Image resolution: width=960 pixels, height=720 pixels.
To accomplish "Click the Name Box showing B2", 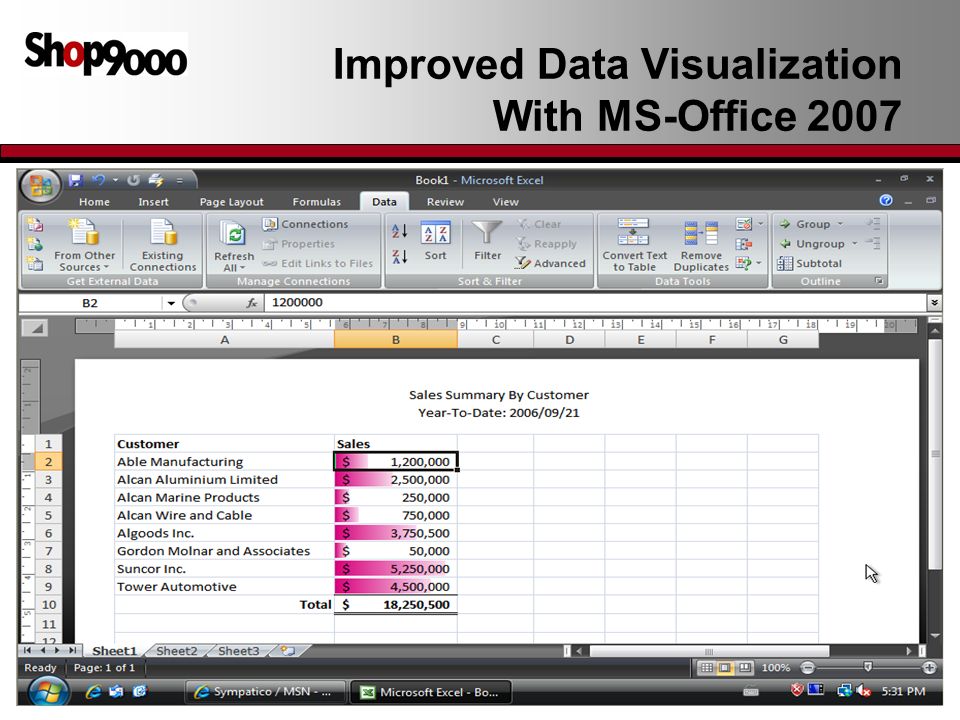I will (x=90, y=303).
